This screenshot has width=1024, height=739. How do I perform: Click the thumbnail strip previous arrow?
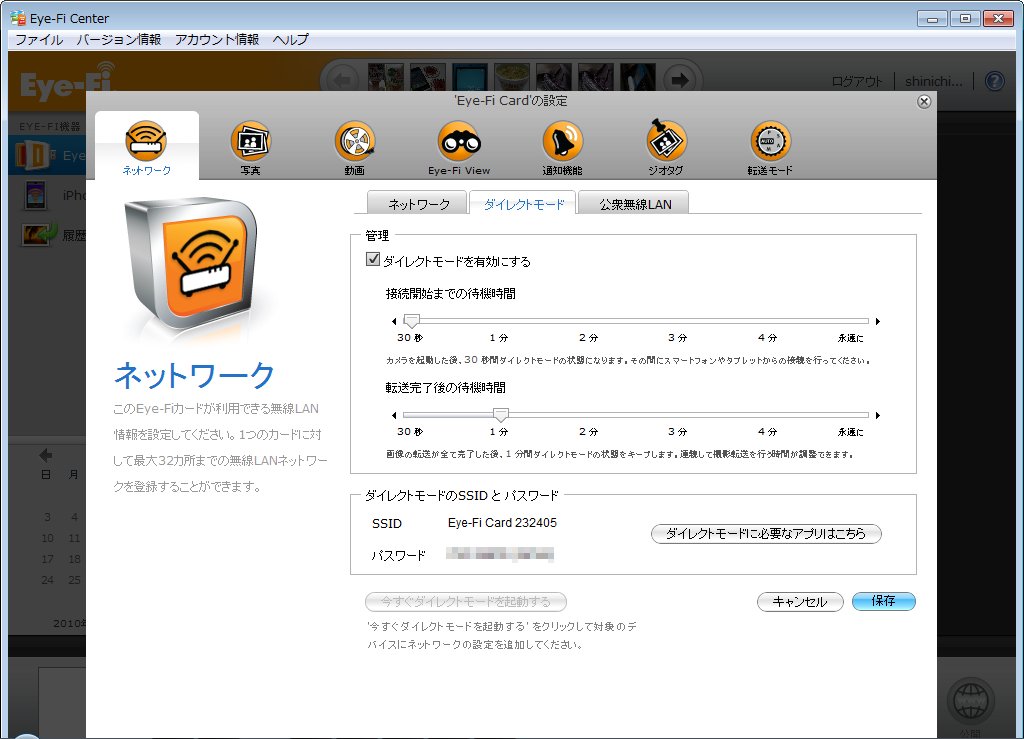coord(342,80)
